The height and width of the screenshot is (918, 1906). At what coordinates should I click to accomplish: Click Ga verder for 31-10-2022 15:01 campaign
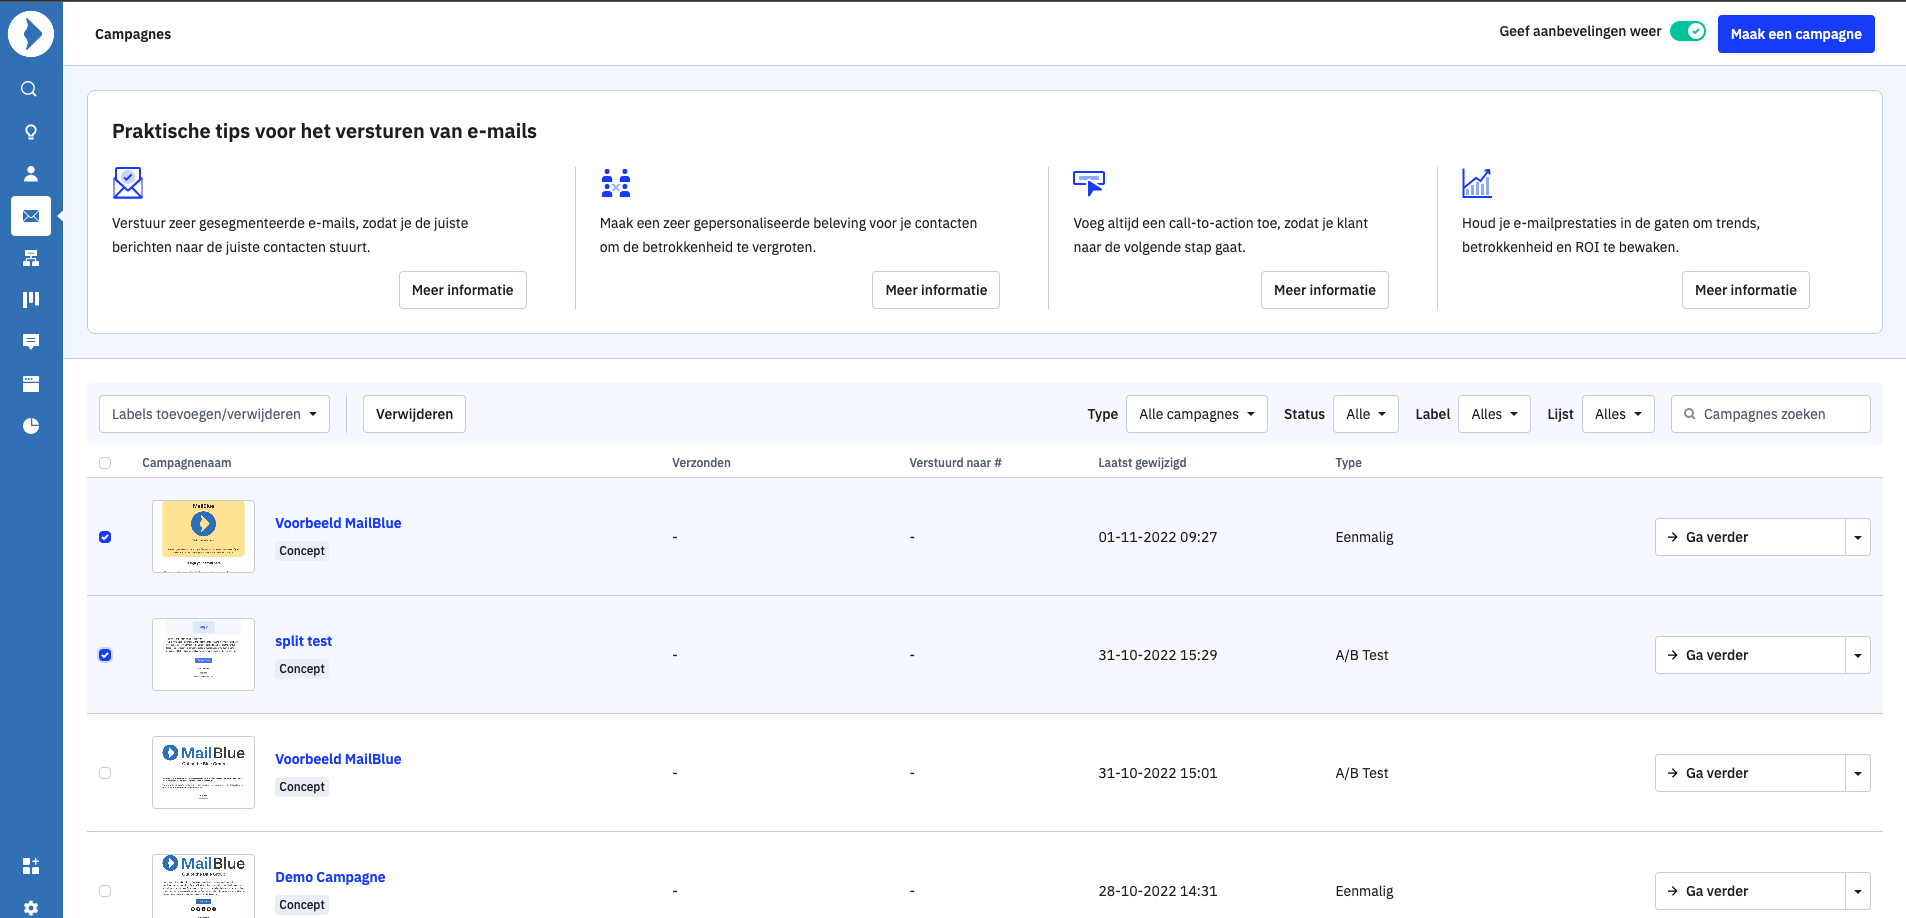pyautogui.click(x=1750, y=773)
